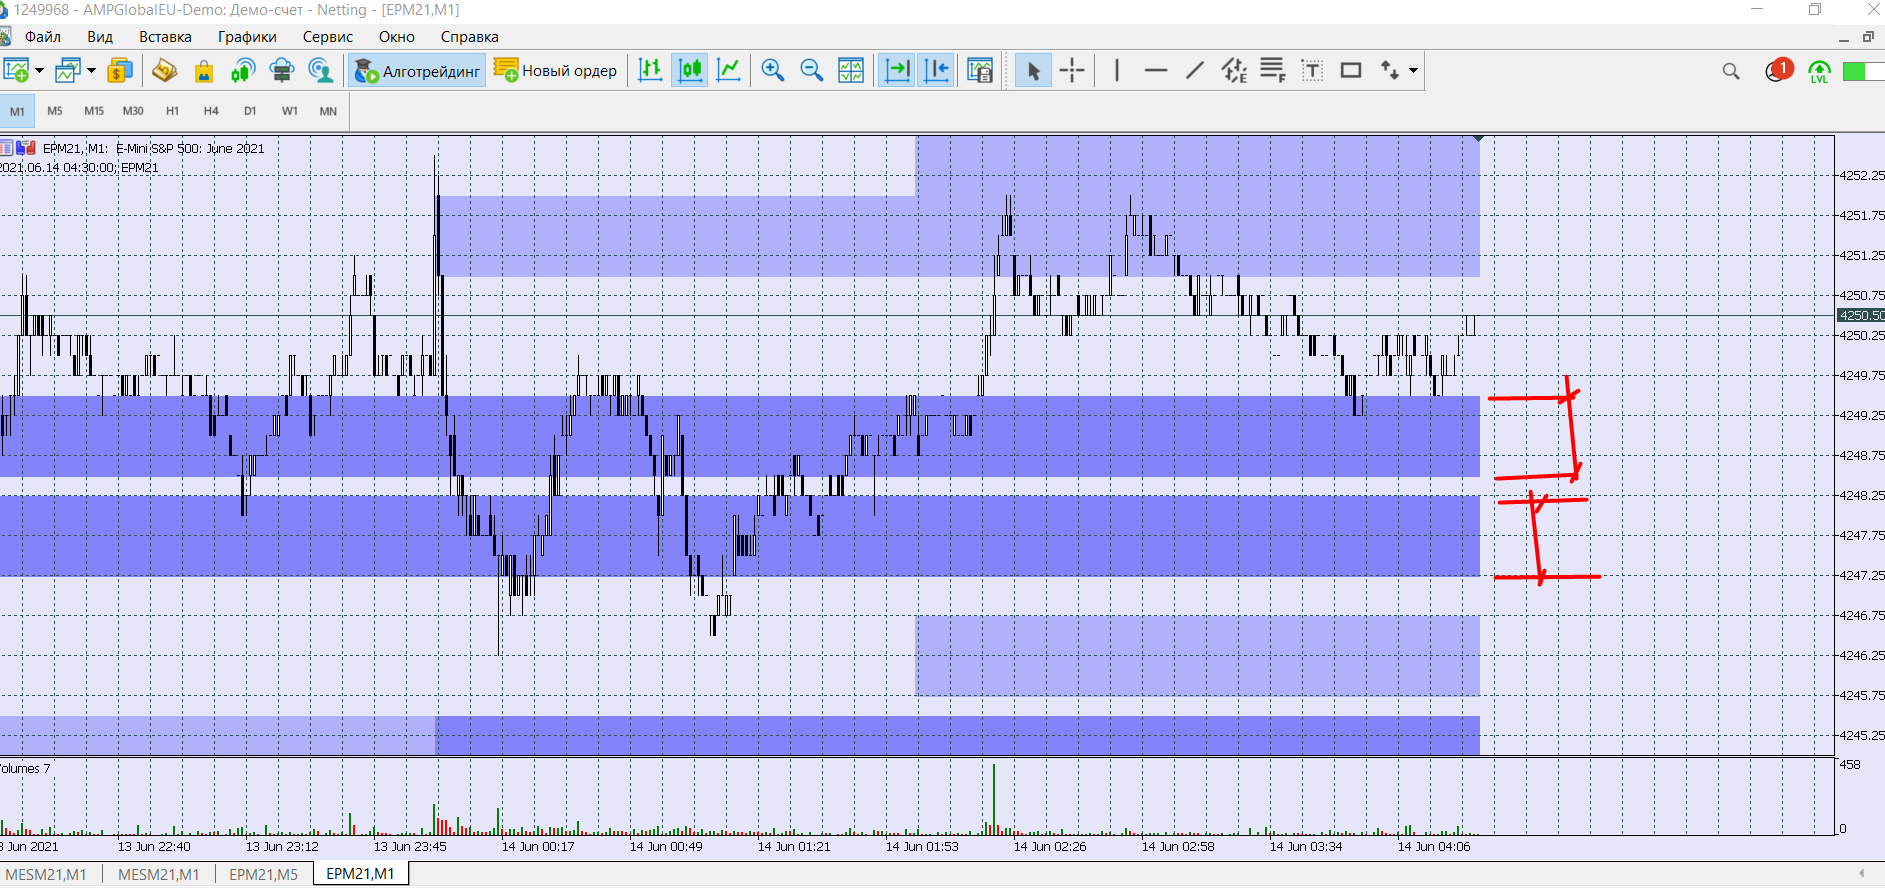Image resolution: width=1885 pixels, height=888 pixels.
Task: Switch to M5 timeframe
Action: 55,111
